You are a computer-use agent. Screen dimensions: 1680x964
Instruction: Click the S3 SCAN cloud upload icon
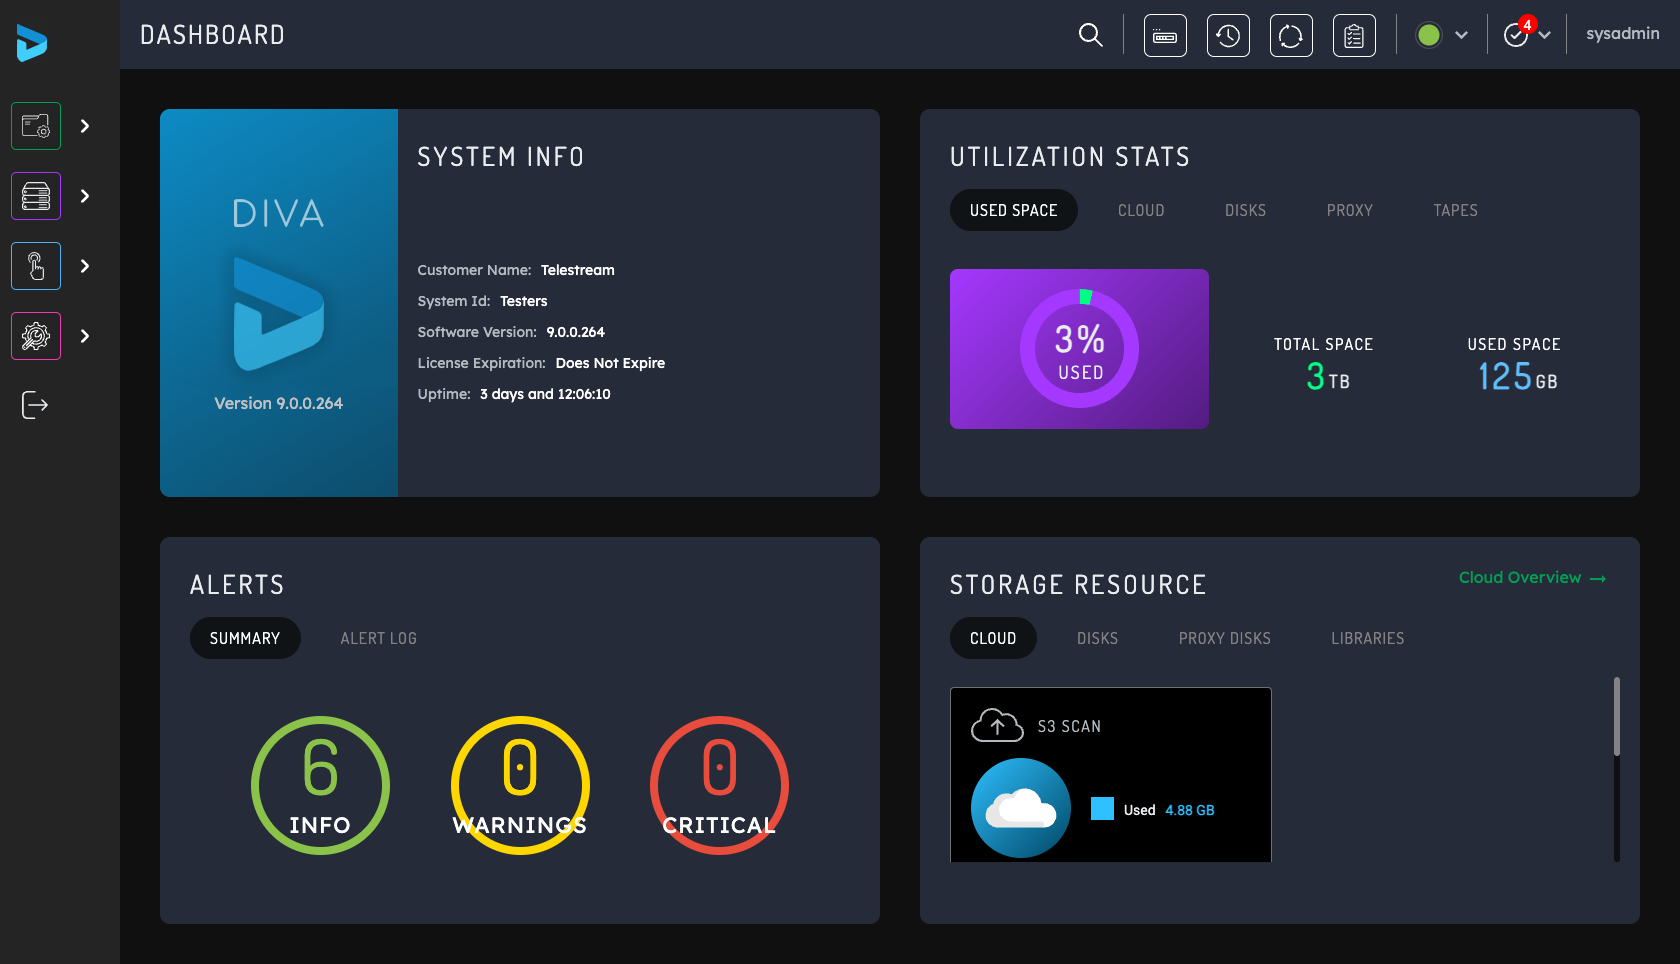tap(997, 725)
